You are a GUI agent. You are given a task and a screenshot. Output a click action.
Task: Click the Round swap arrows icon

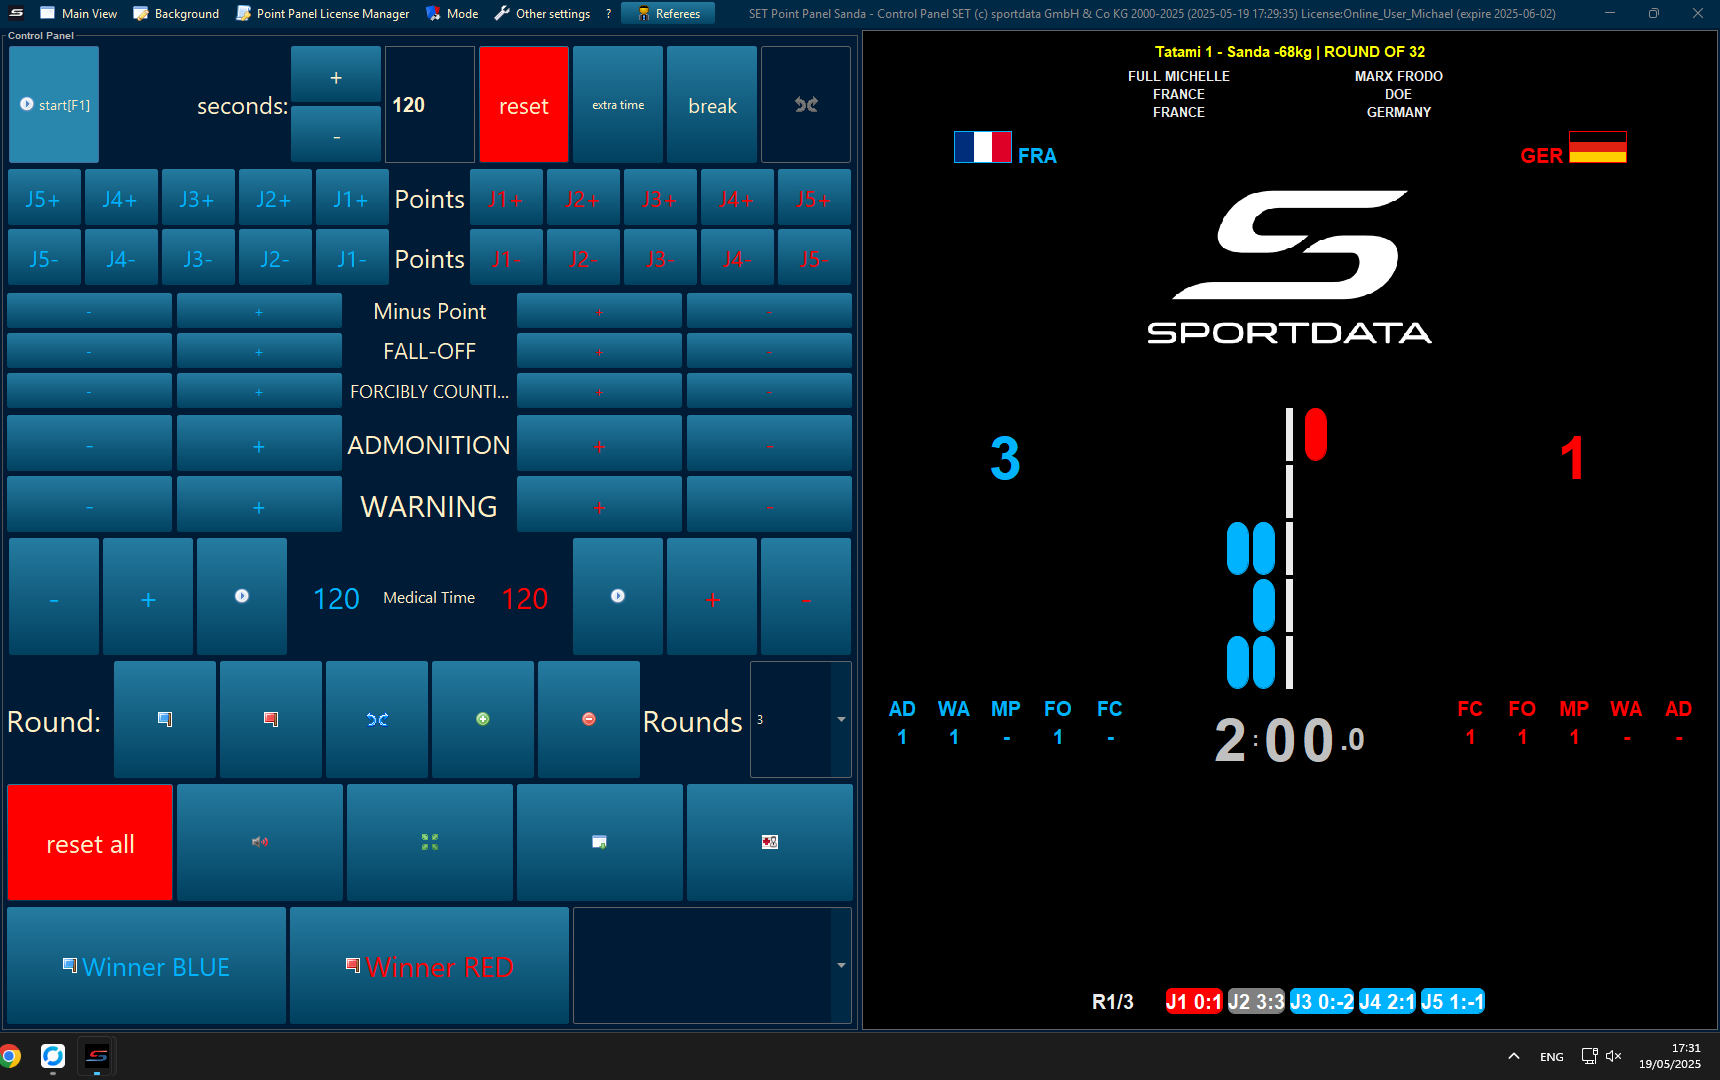point(377,719)
